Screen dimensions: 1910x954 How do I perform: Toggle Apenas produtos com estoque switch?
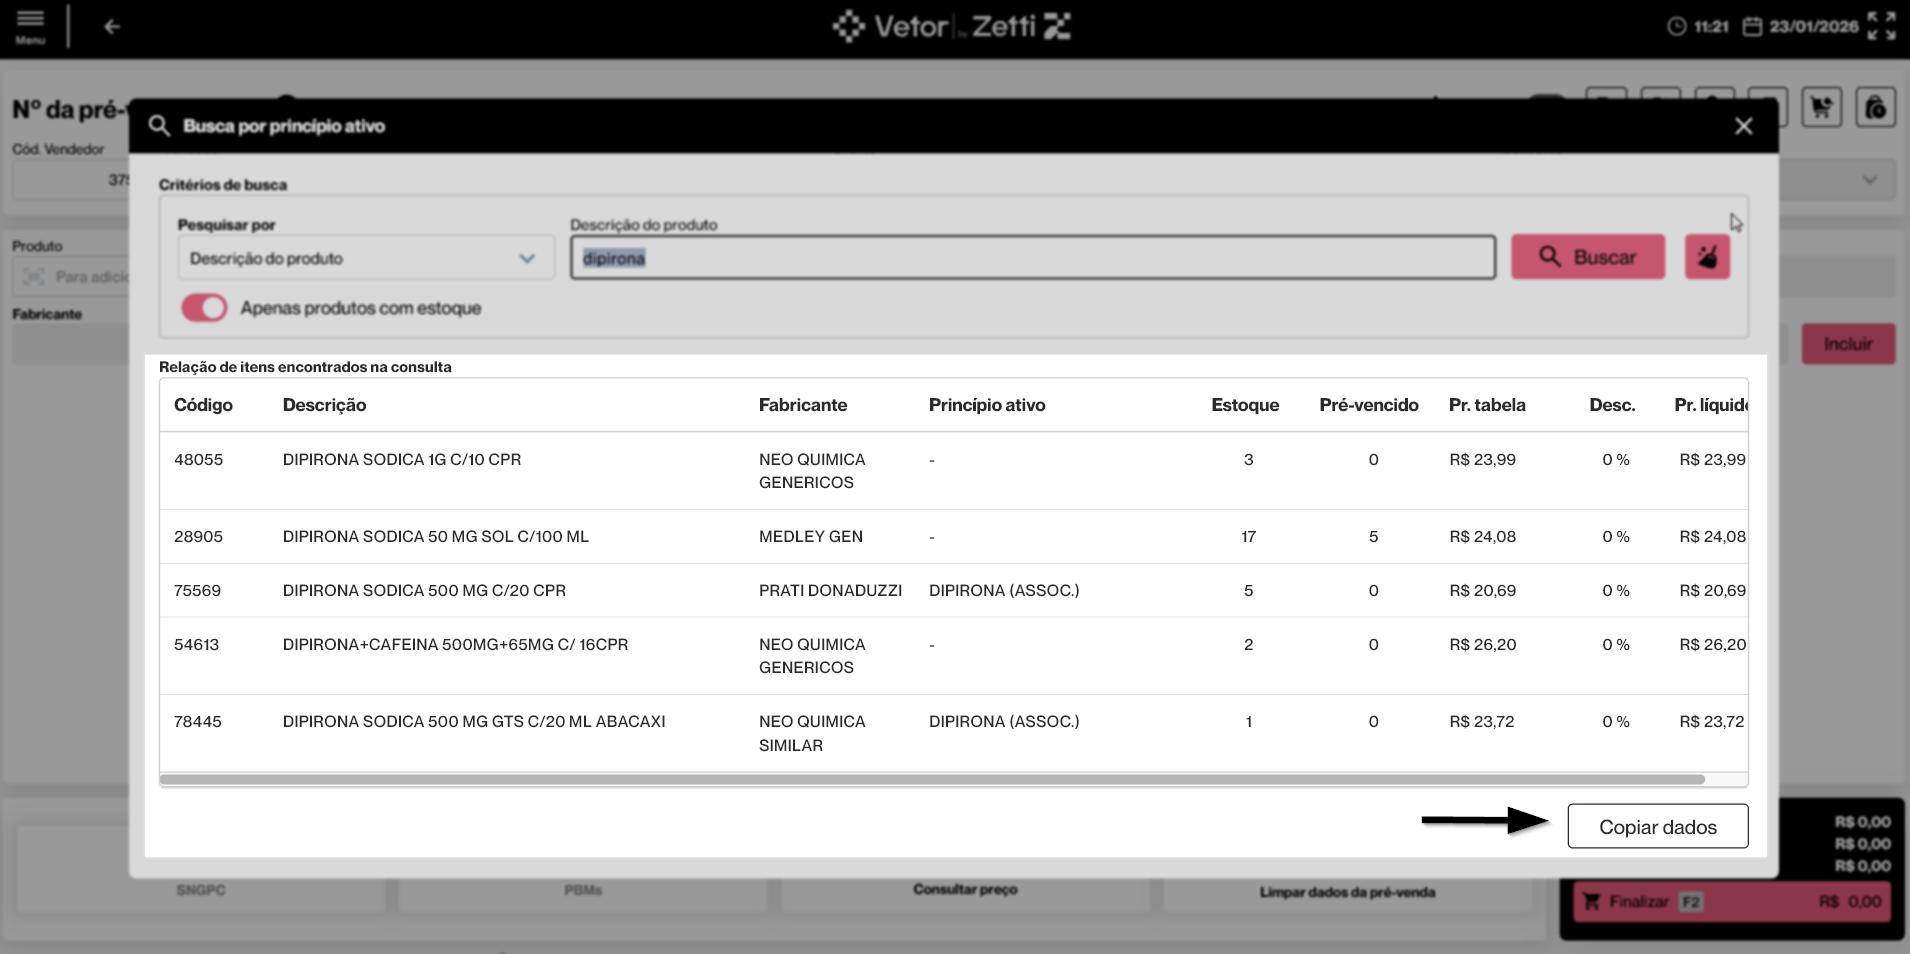tap(204, 308)
